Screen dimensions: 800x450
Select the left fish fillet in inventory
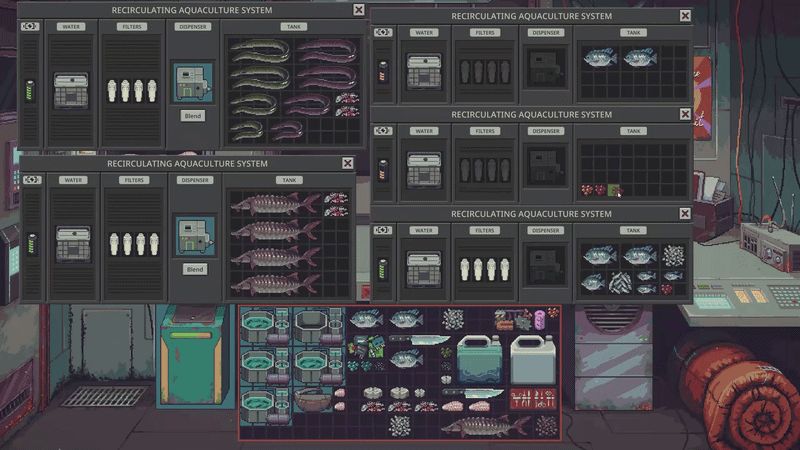453,407
